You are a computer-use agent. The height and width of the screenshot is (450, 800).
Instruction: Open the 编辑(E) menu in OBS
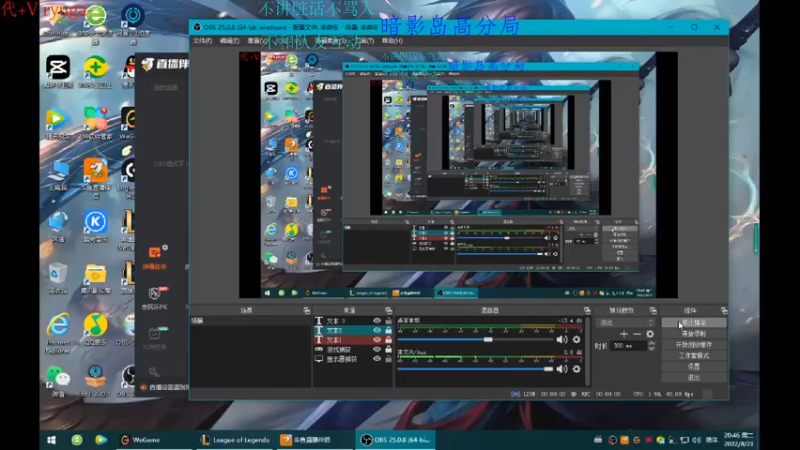(x=229, y=41)
